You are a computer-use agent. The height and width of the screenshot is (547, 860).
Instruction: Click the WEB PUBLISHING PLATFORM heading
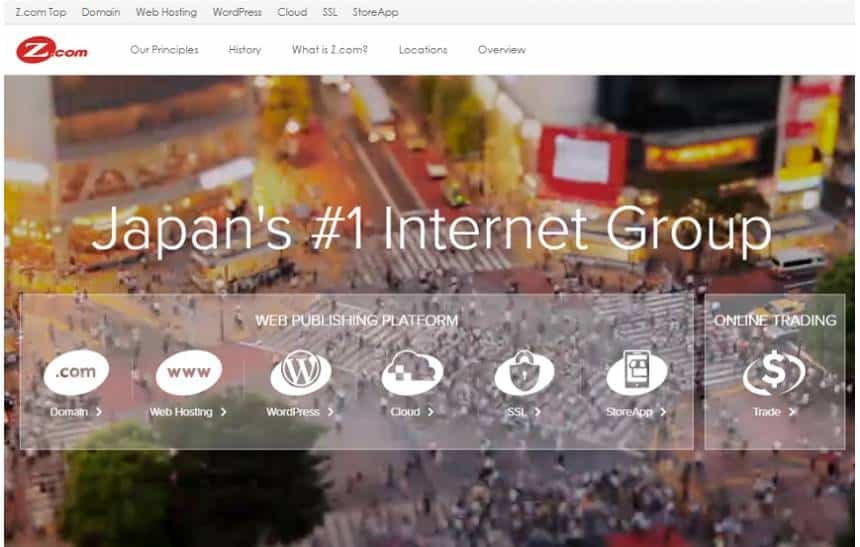(x=357, y=320)
